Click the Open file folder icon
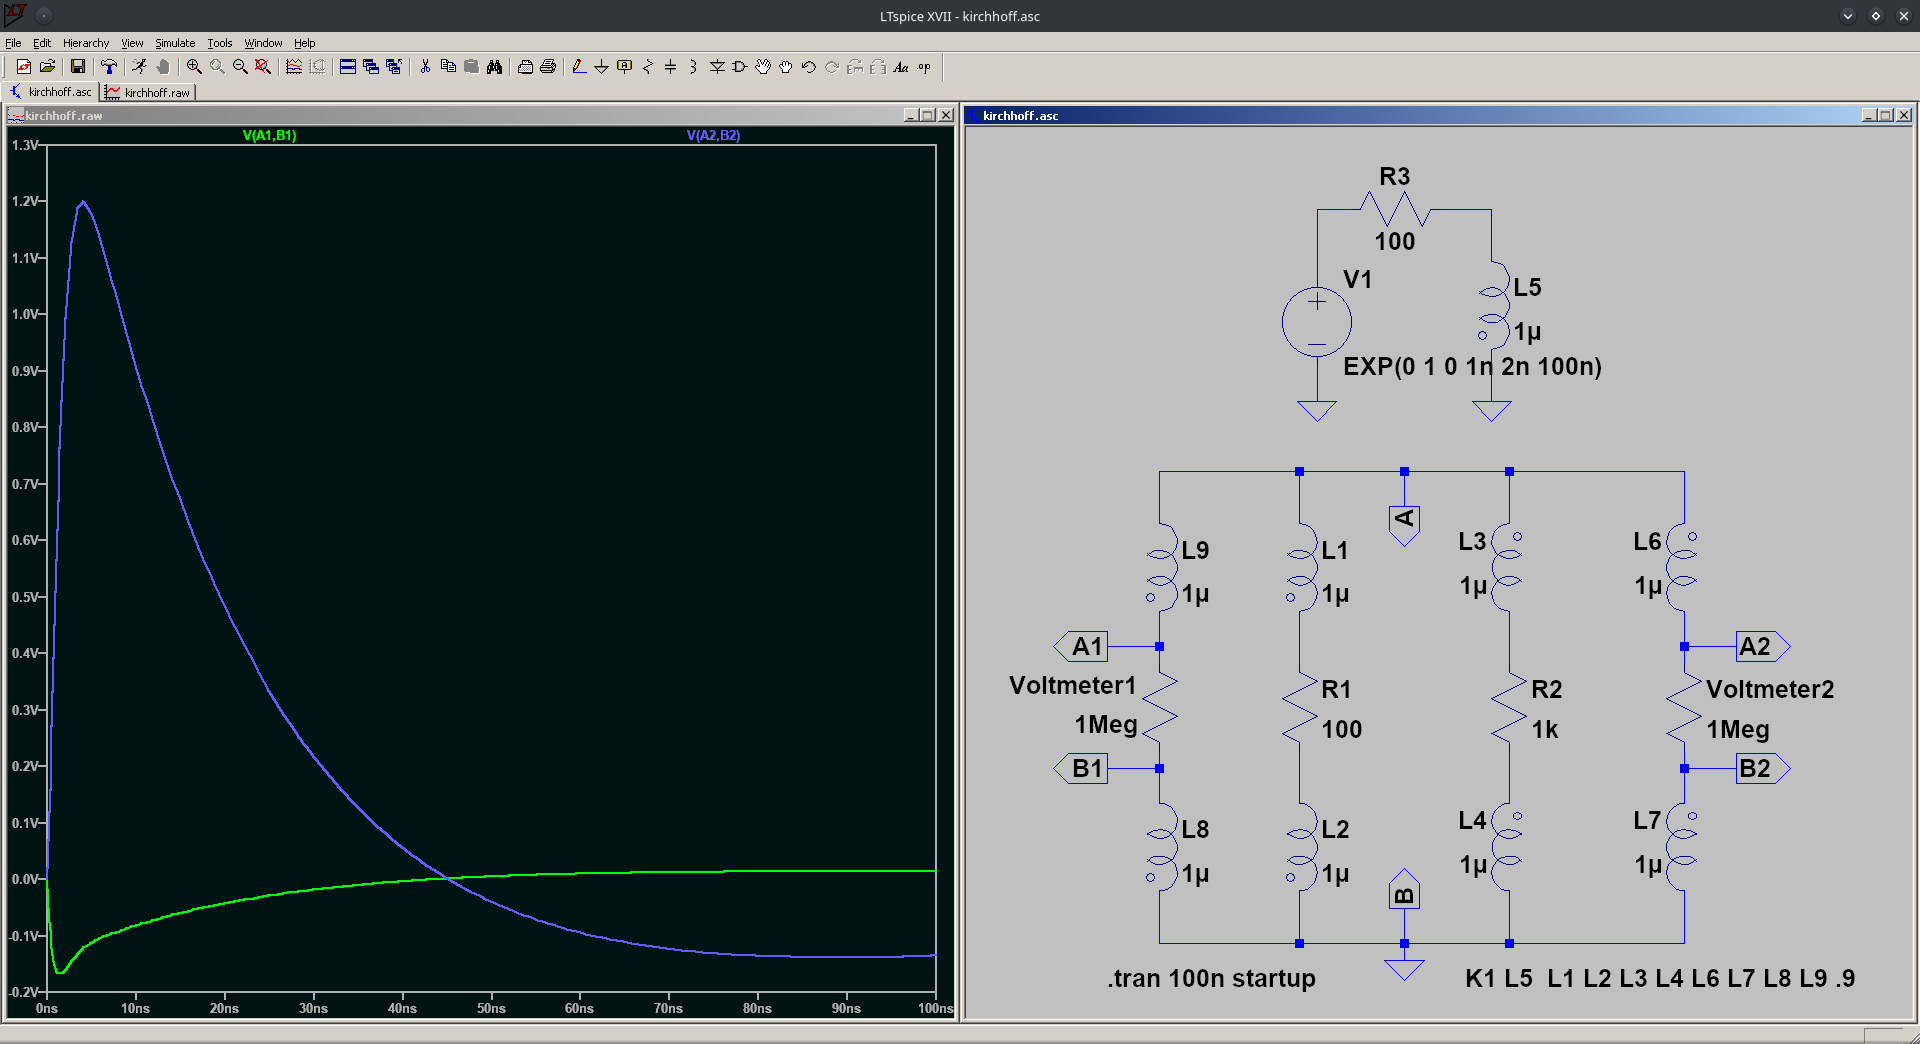1920x1044 pixels. [47, 67]
